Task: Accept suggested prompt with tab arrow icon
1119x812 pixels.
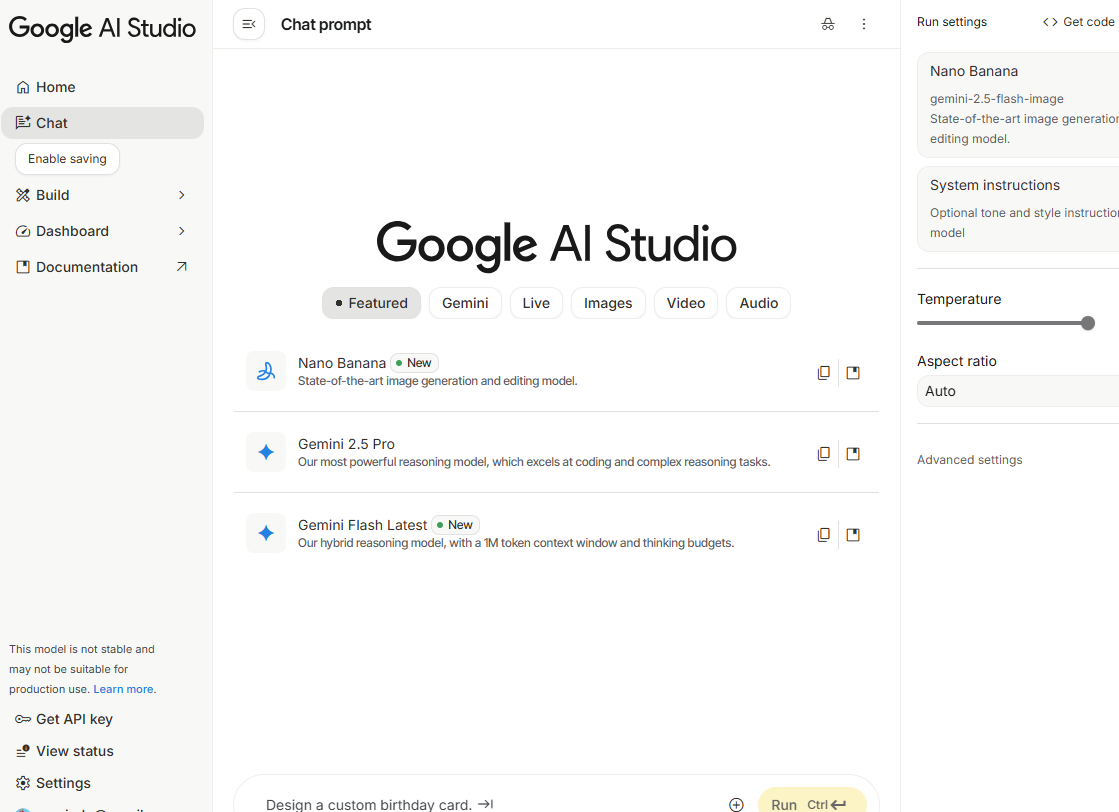Action: [485, 803]
